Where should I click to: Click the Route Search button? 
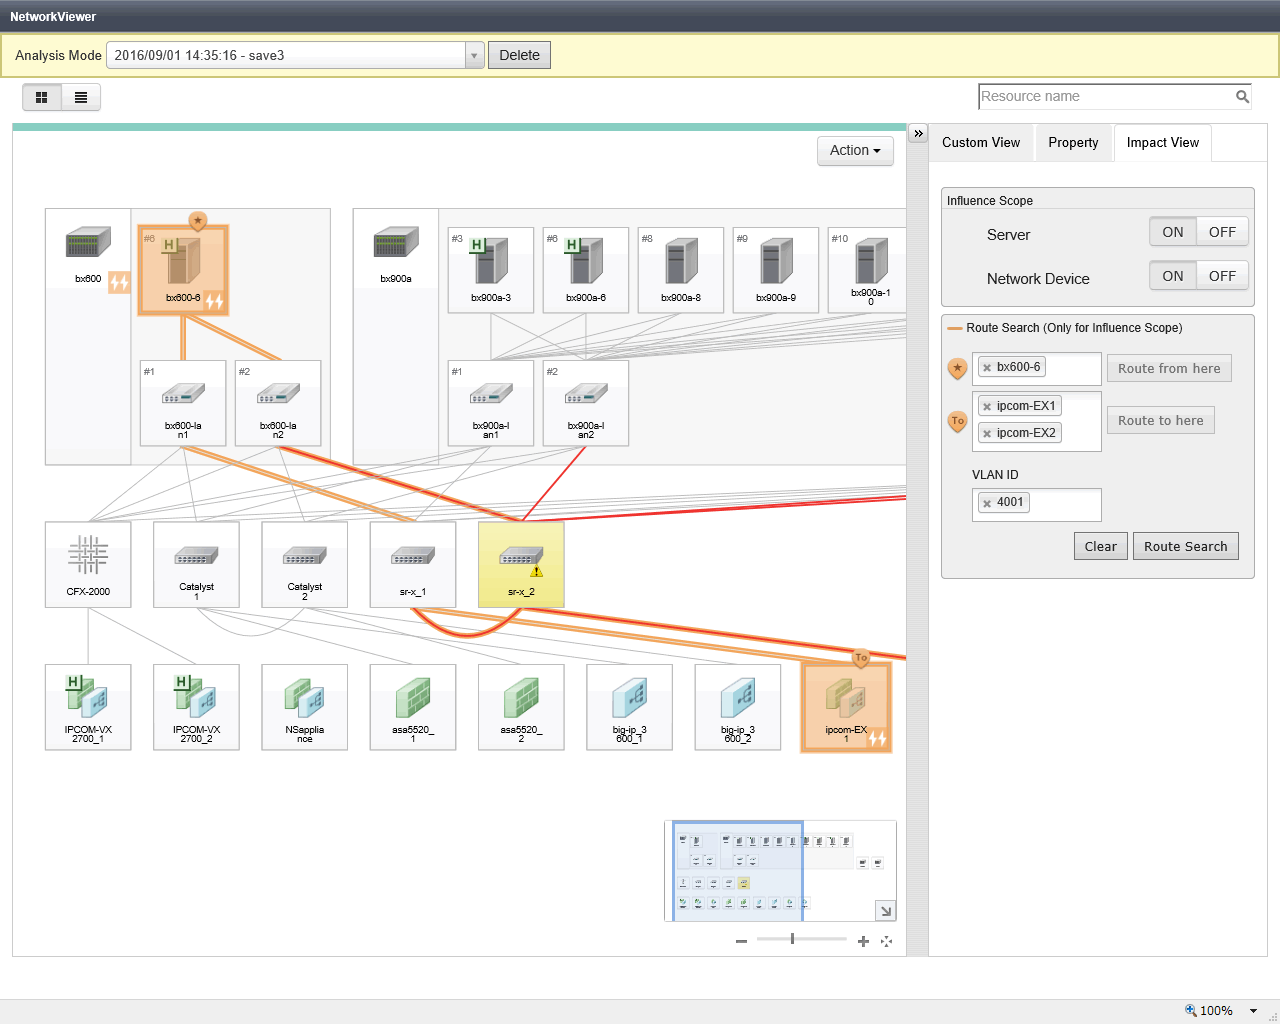click(1185, 546)
